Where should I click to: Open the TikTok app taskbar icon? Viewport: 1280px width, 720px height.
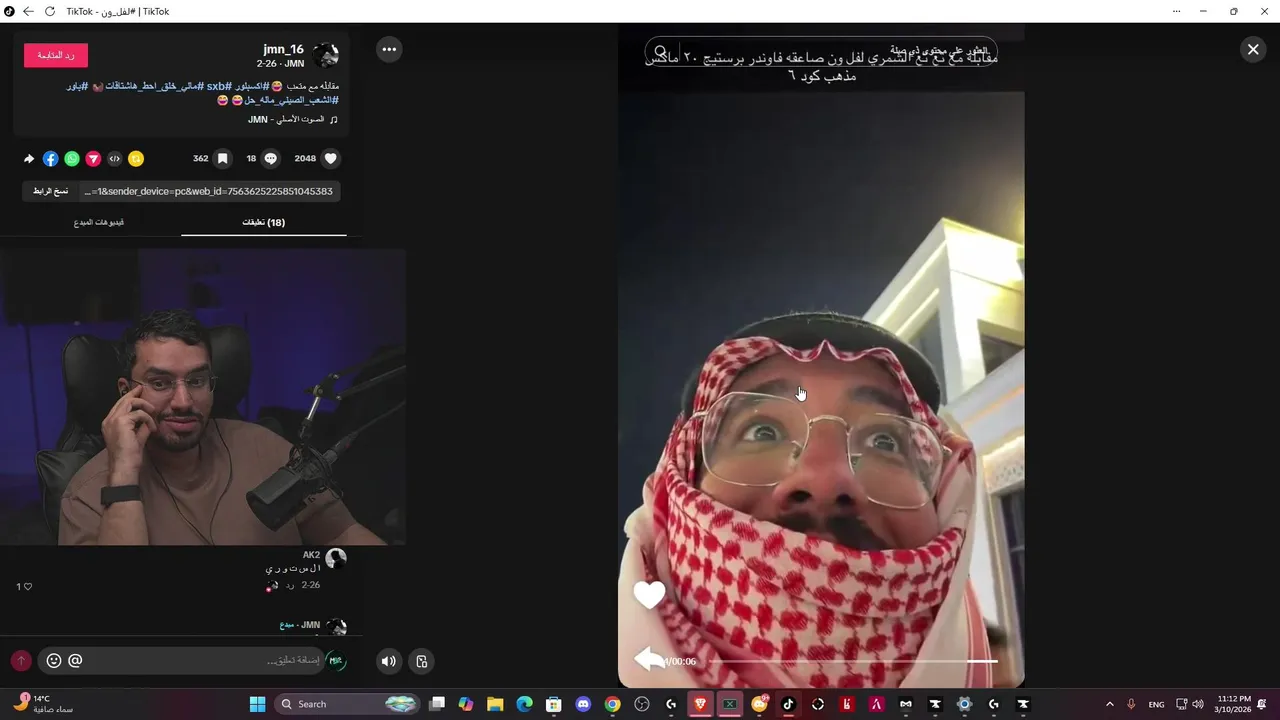[788, 704]
